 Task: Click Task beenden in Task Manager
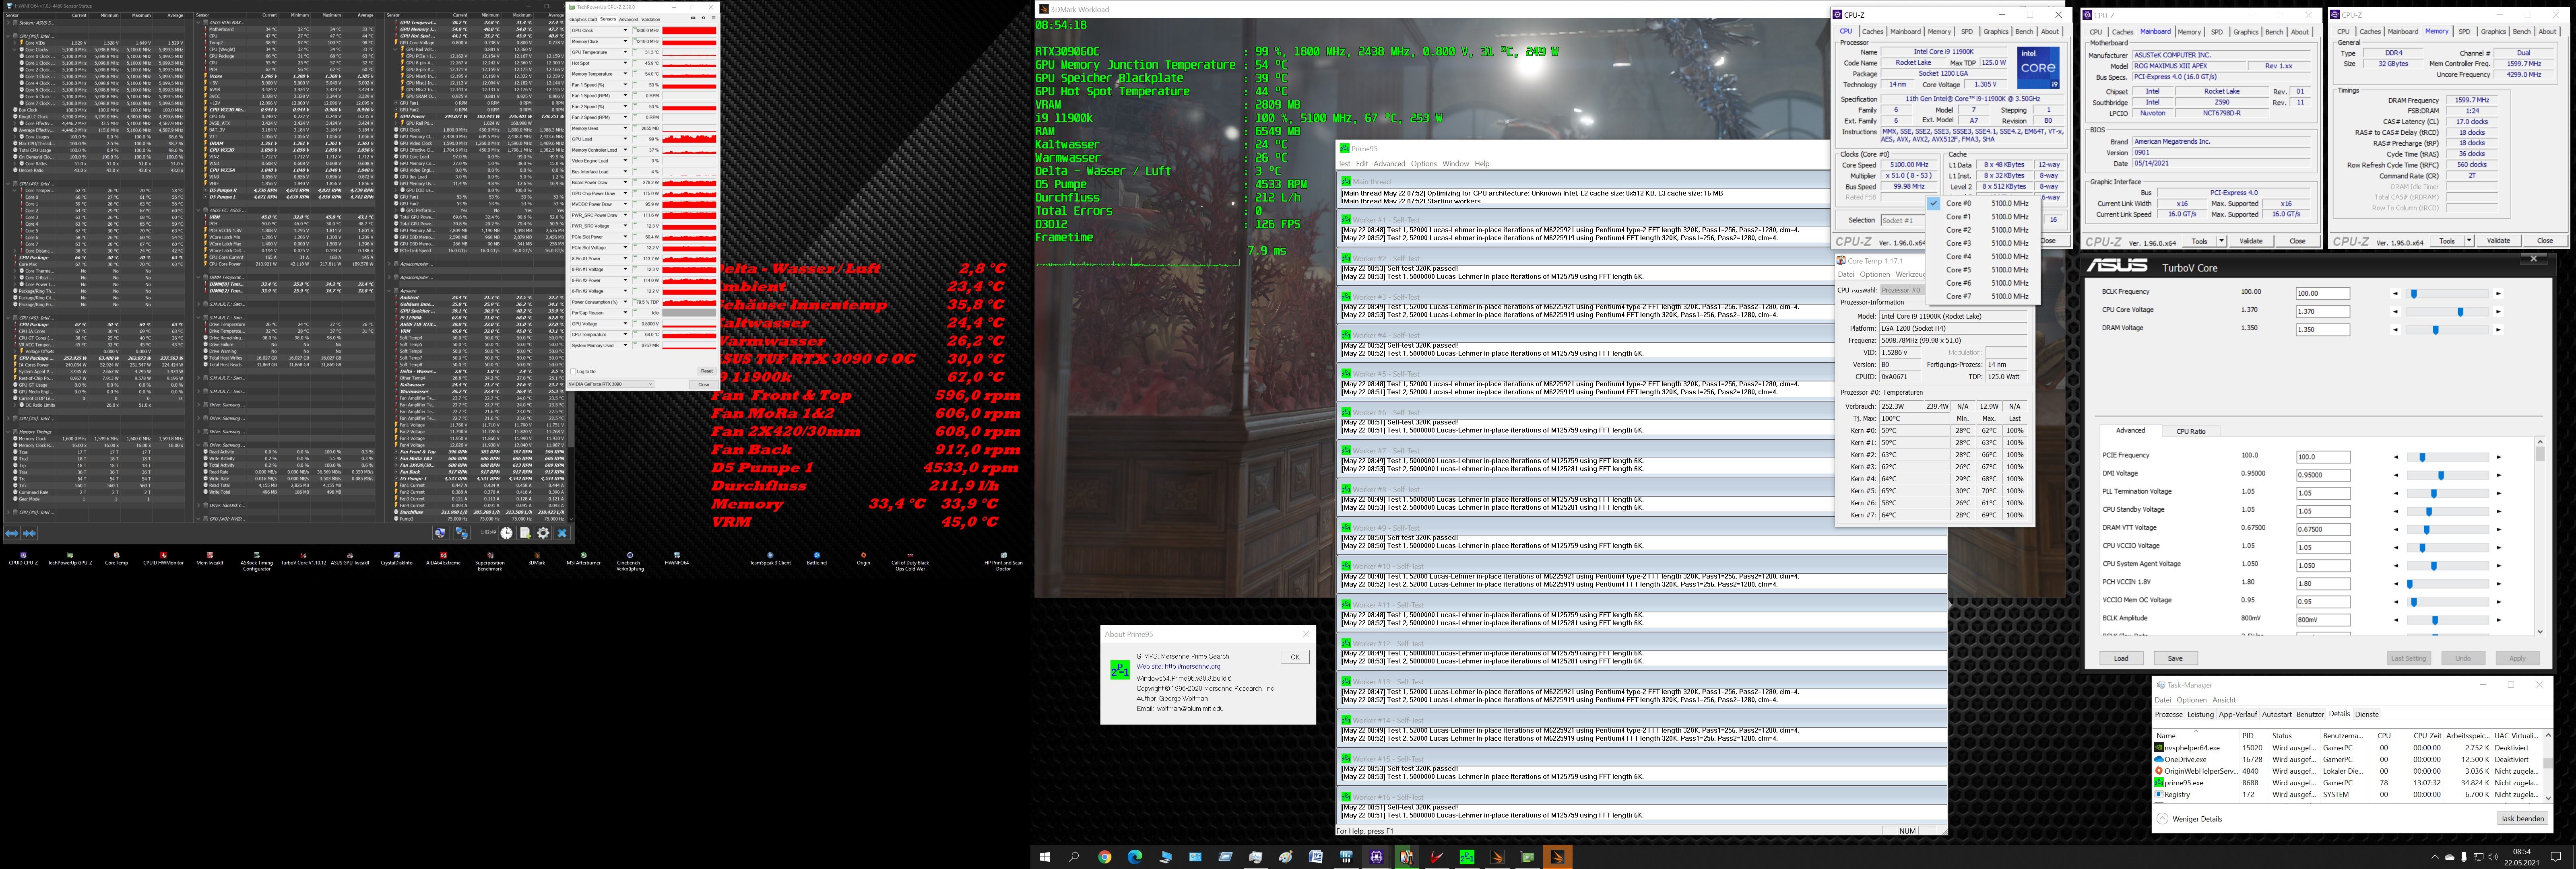(x=2522, y=818)
